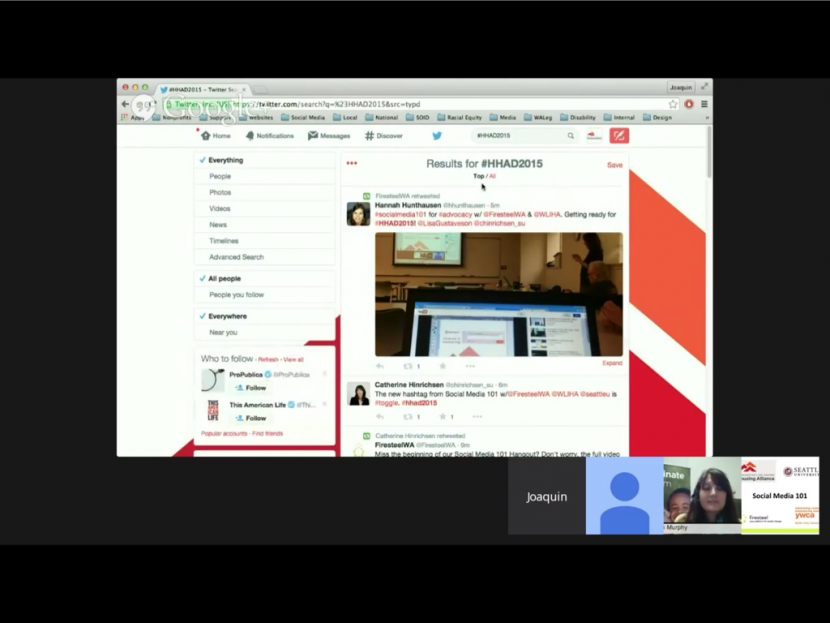Open Twitter Notifications
The image size is (830, 623).
coord(269,136)
